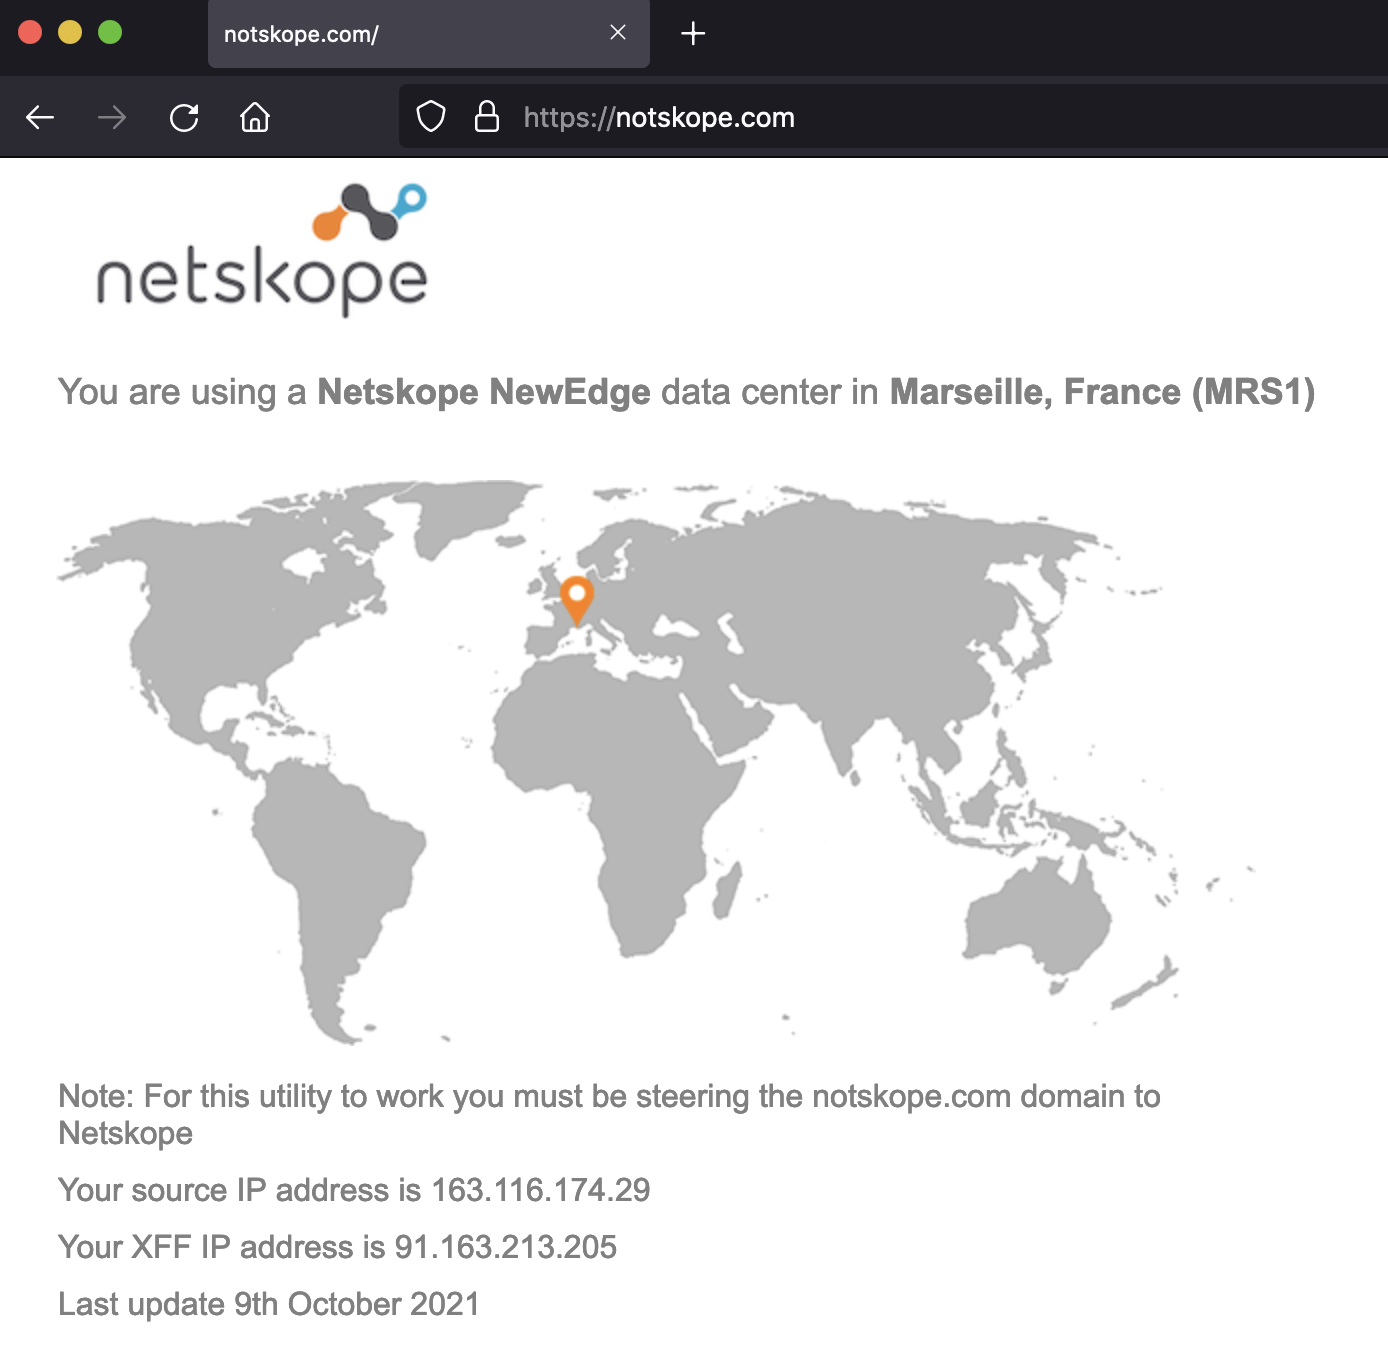Click the bold Netskope NewEdge text

(x=484, y=392)
